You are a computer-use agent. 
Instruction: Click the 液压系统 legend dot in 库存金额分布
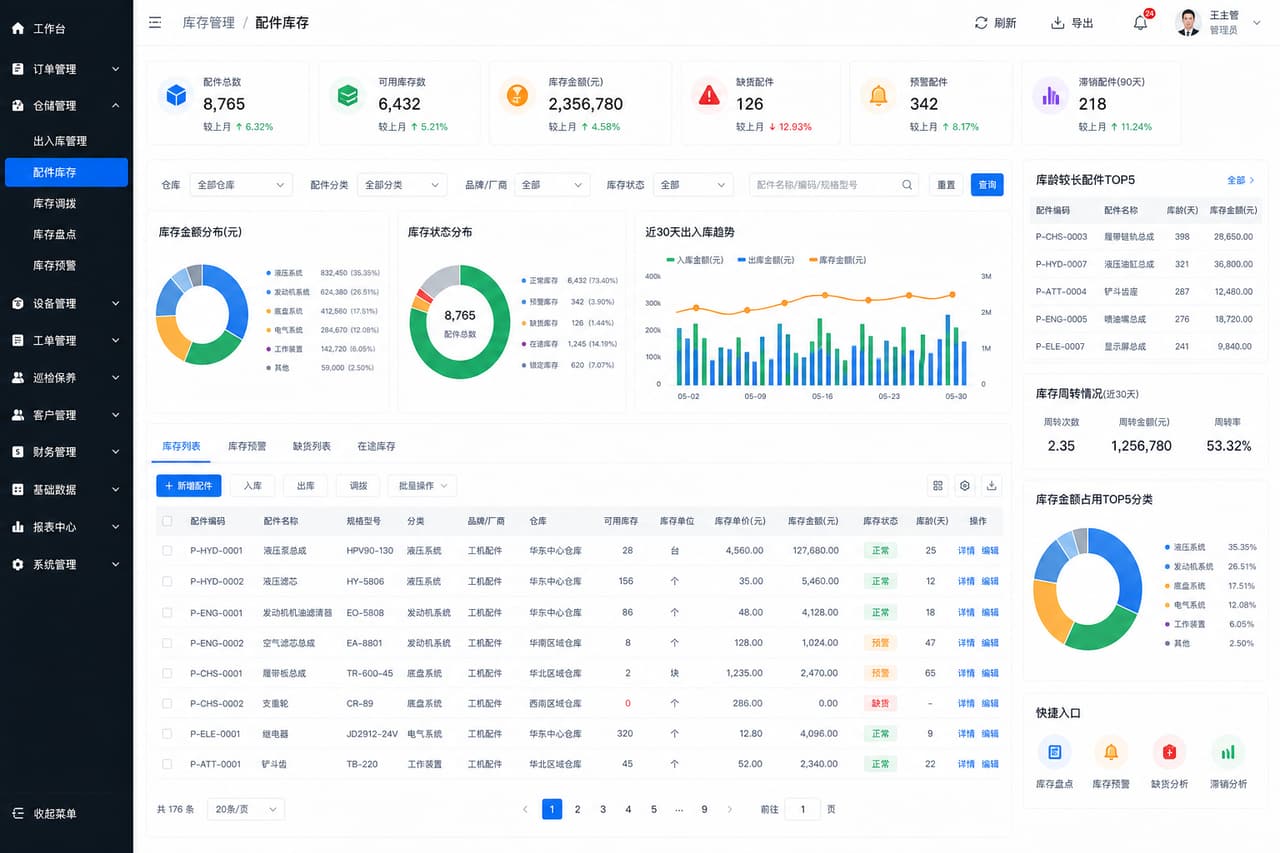(268, 273)
